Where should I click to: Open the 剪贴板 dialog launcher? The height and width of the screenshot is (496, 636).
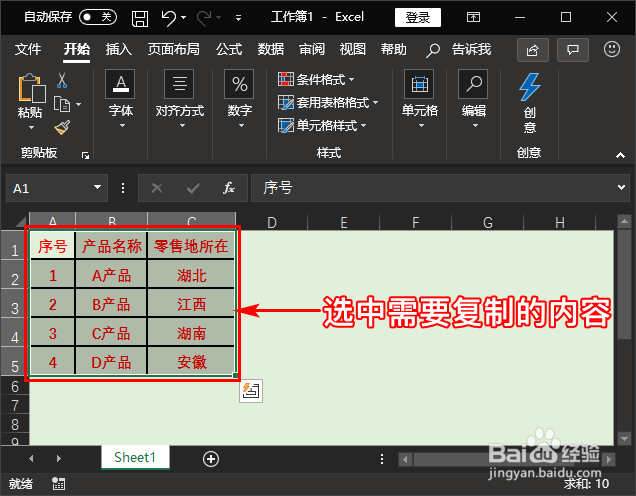click(x=85, y=155)
